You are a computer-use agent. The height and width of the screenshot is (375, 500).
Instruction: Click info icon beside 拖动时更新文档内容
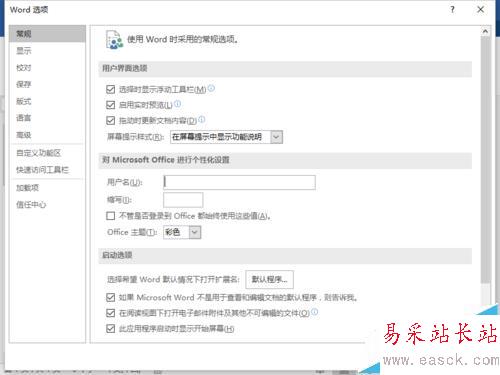click(x=202, y=119)
